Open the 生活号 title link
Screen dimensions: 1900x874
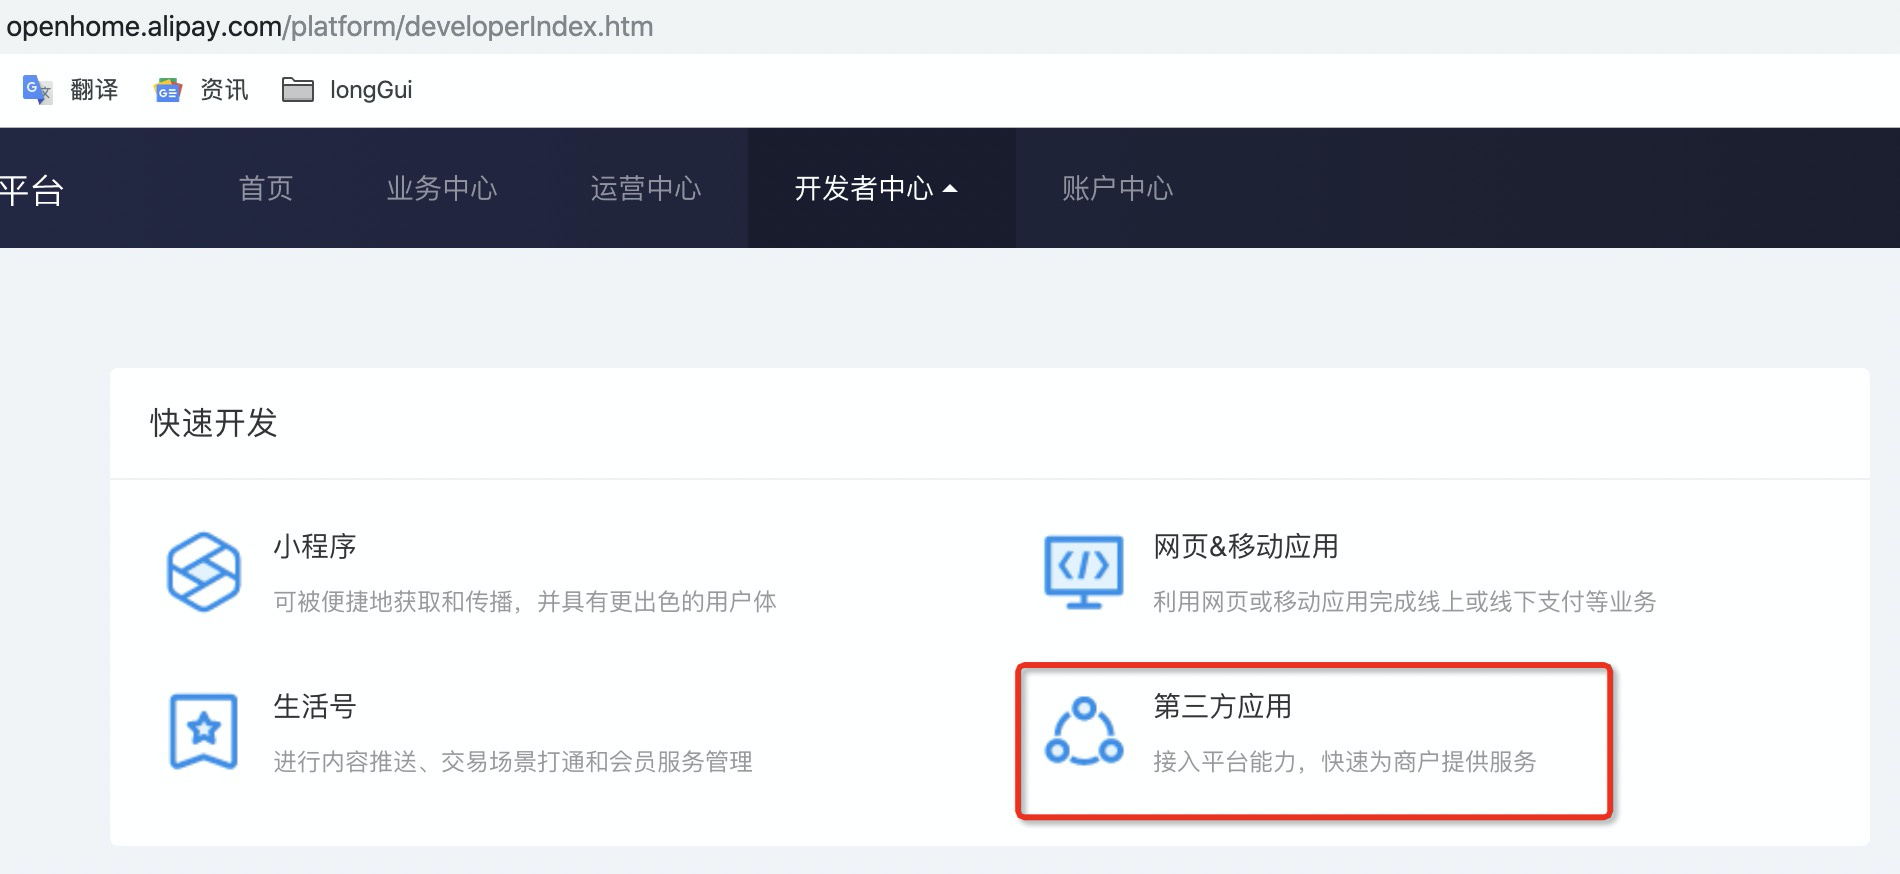(315, 706)
